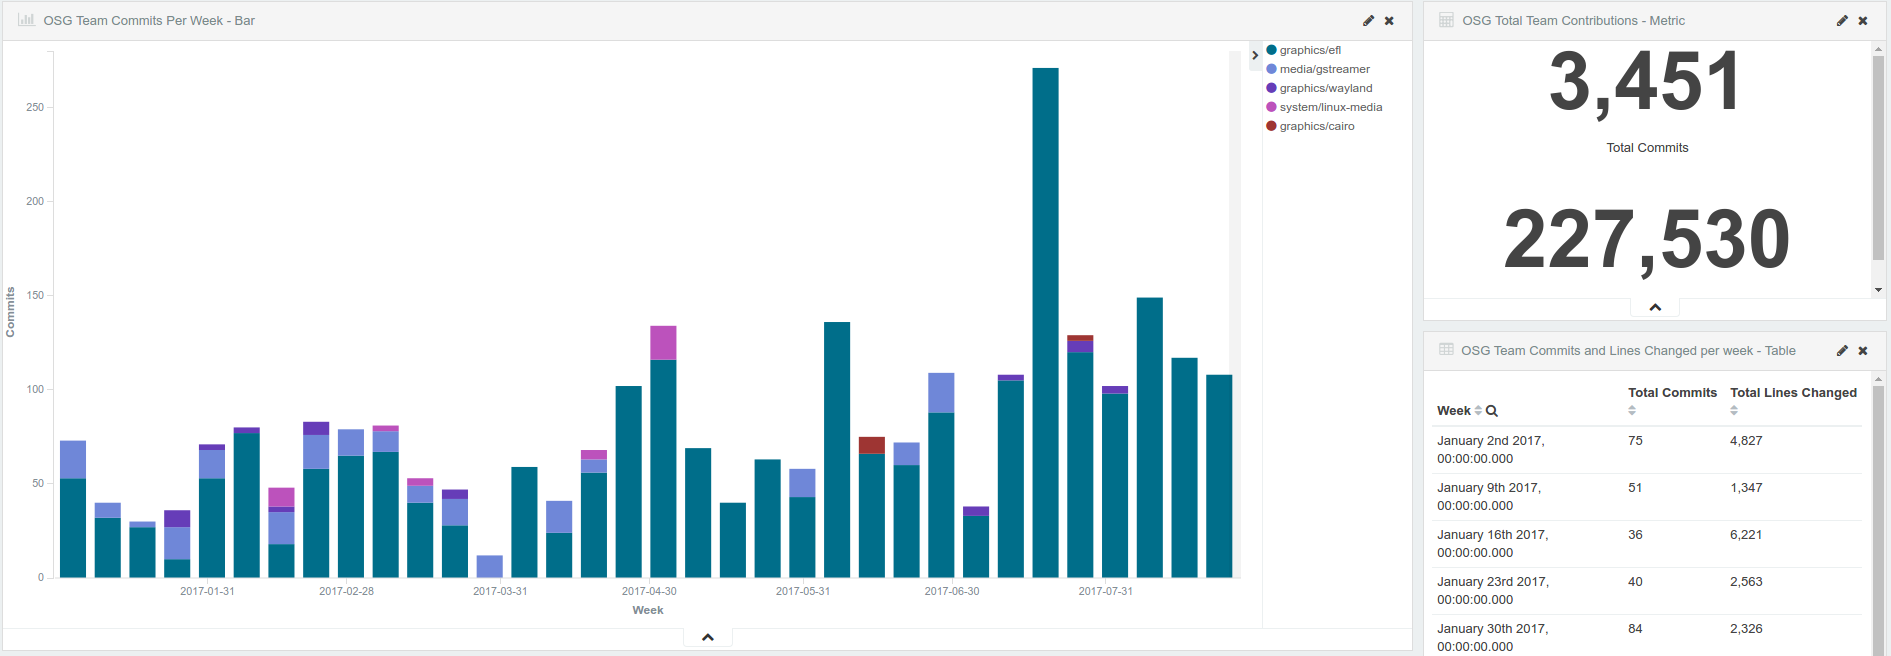
Task: Click the tallest bar in the chart
Action: [x=1045, y=320]
